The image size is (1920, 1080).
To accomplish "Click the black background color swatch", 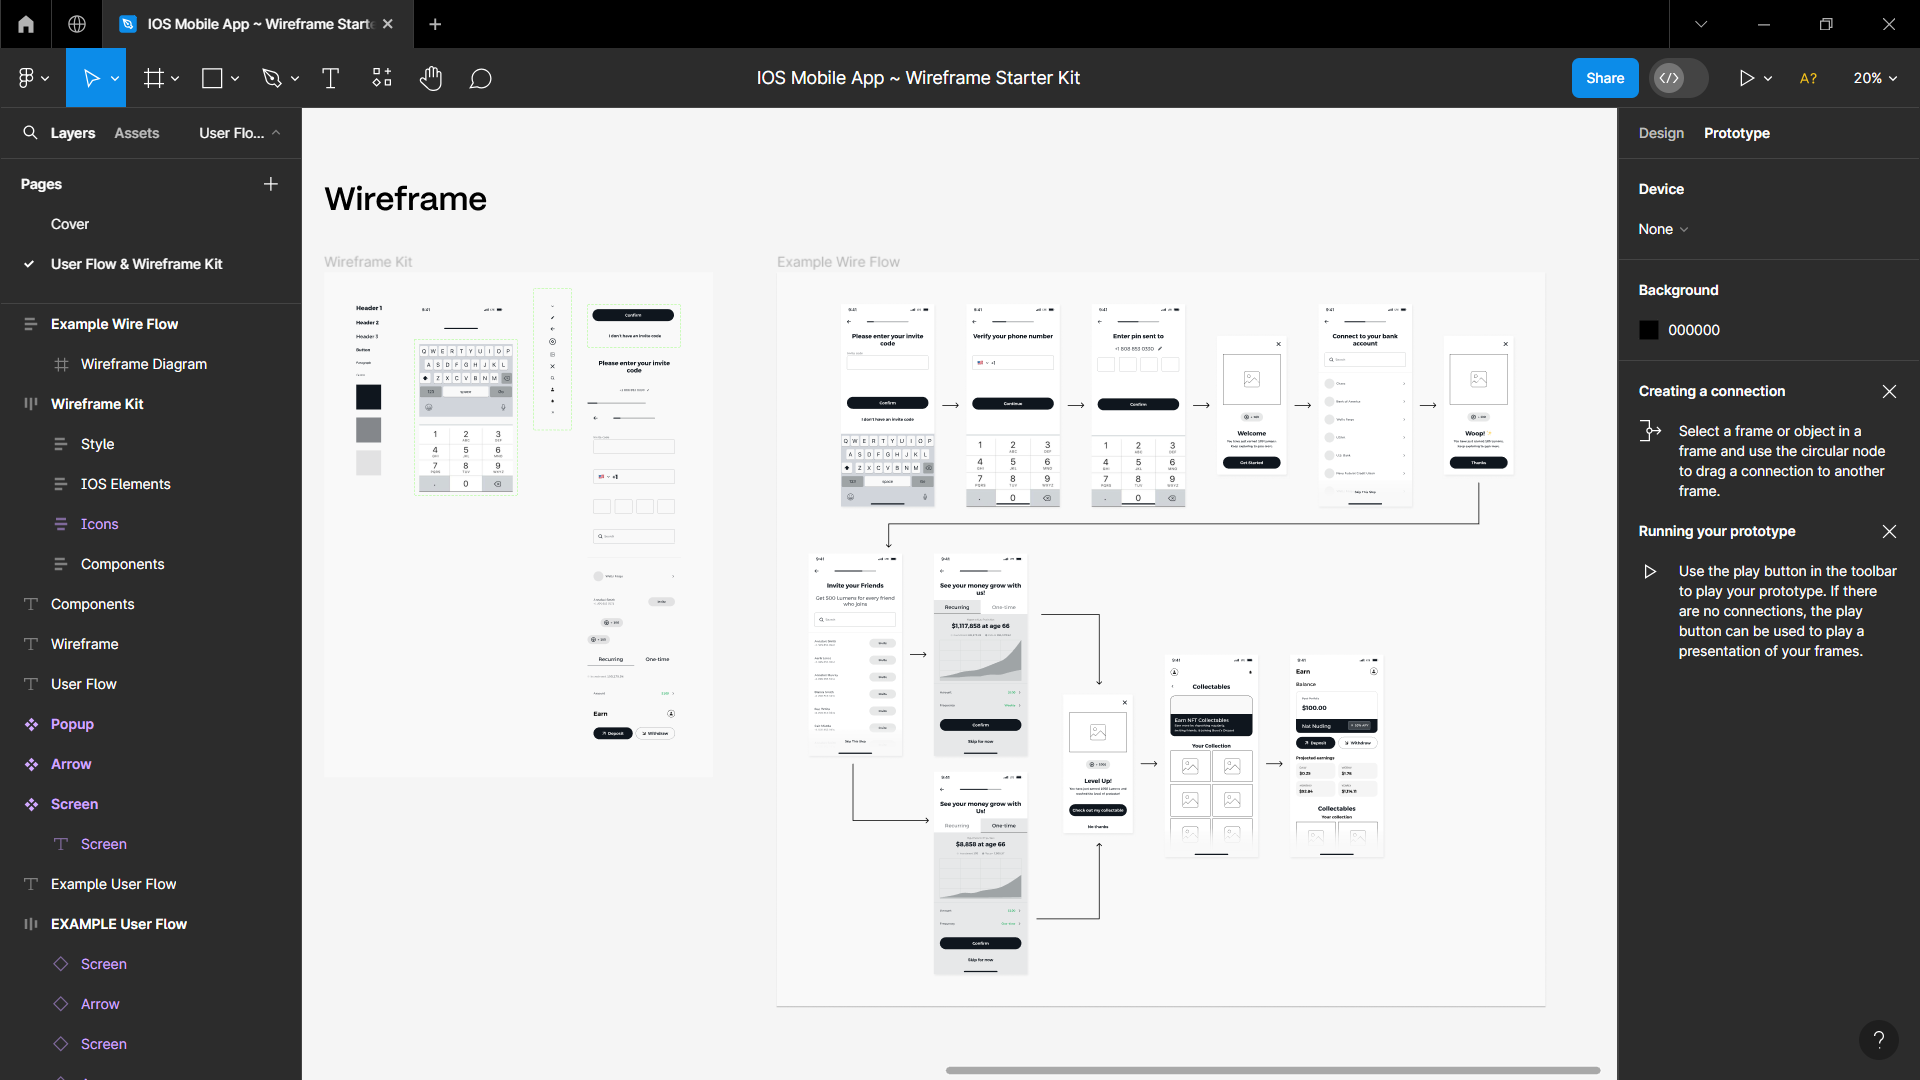I will [x=1649, y=330].
